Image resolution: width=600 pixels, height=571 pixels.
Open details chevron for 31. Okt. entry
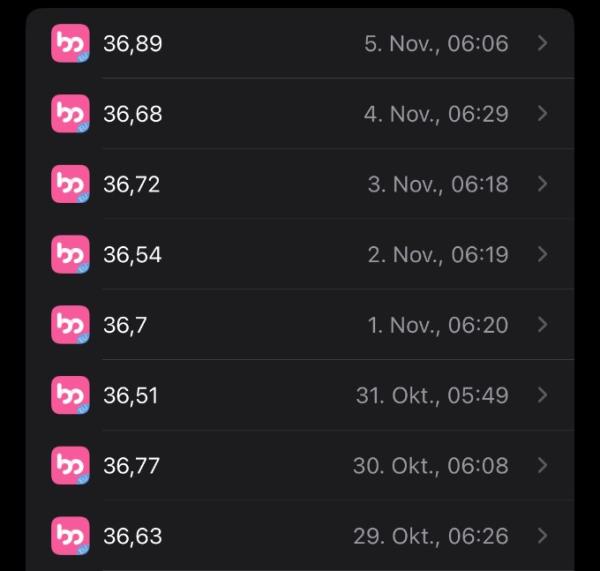tap(542, 395)
